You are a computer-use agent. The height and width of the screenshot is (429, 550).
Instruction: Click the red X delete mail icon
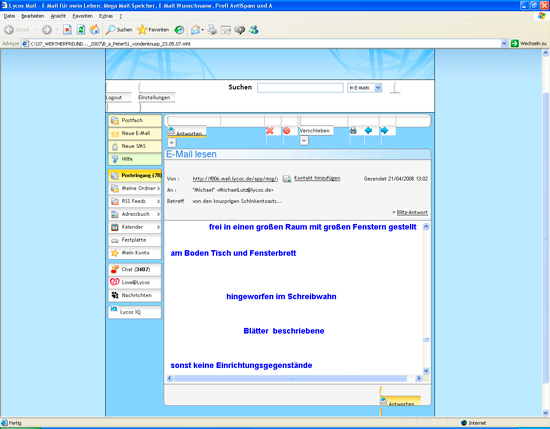click(270, 131)
